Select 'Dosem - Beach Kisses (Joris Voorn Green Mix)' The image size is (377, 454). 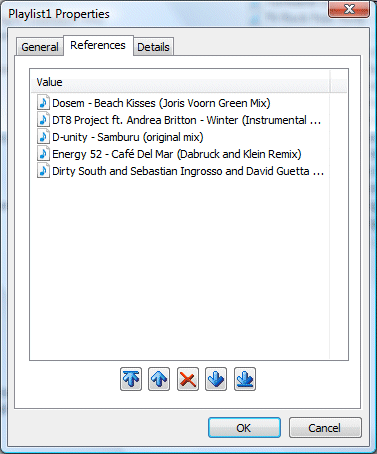161,103
